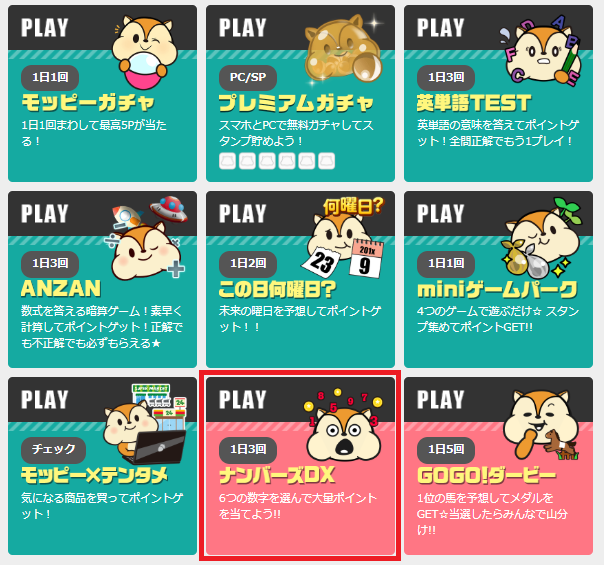
Task: Click the horse mascot on GOGO!ダービー
Action: pyautogui.click(x=541, y=425)
